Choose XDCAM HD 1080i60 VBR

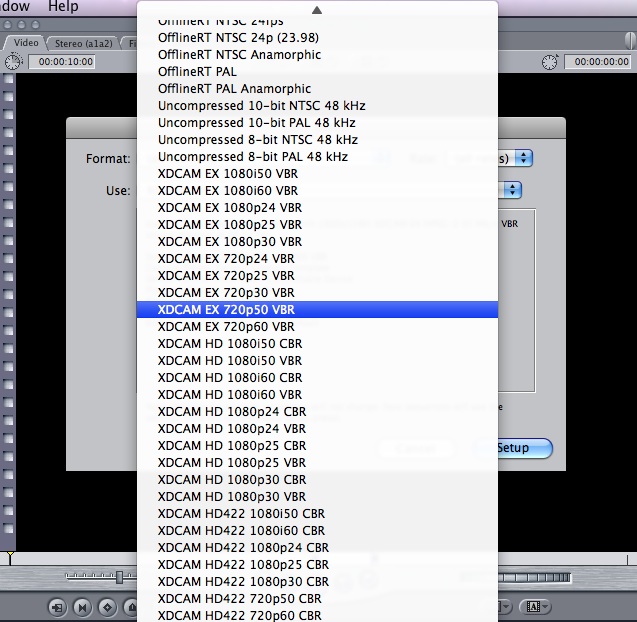click(317, 394)
